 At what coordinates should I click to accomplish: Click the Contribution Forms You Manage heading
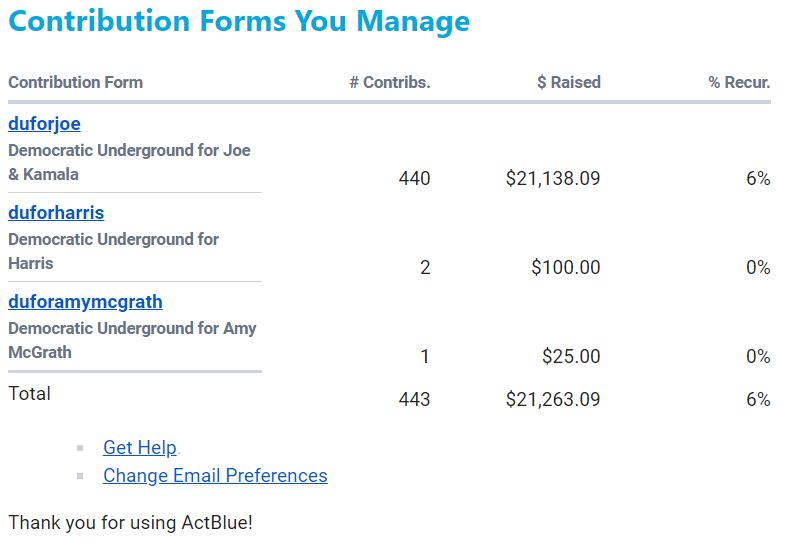(239, 21)
